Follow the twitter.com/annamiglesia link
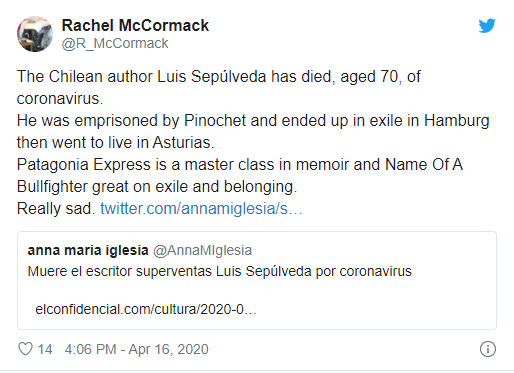This screenshot has width=514, height=373. [201, 209]
